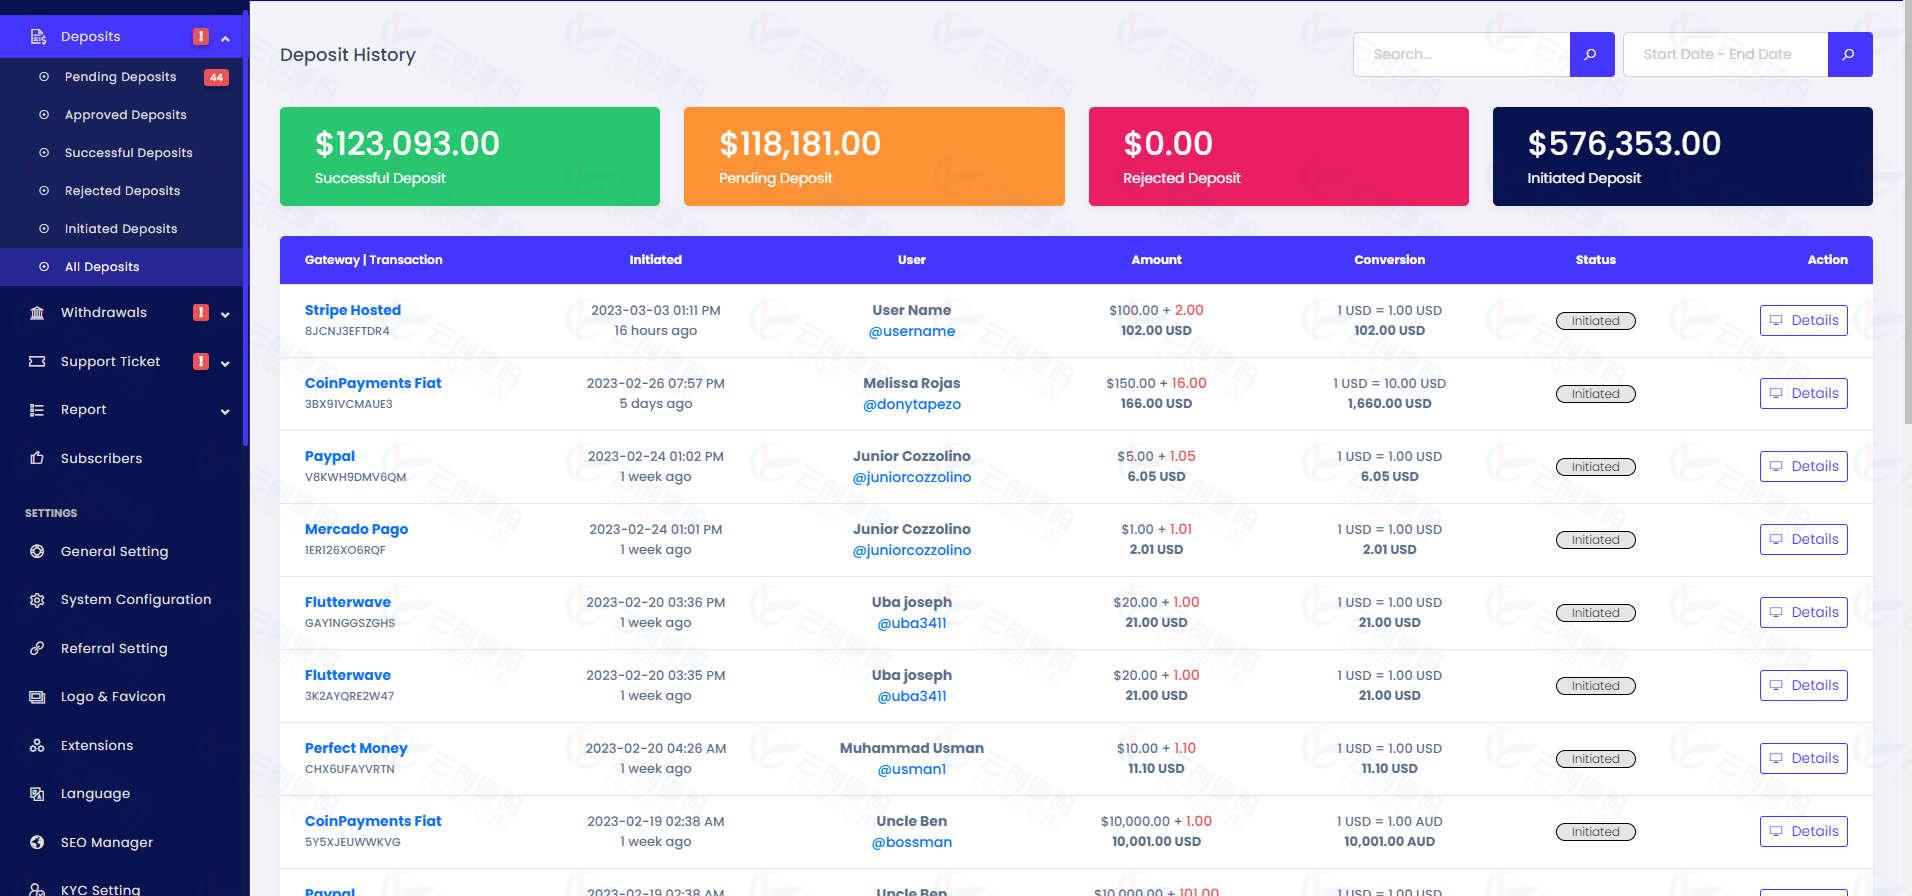Screen dimensions: 1912x896
Task: Click the Initiated status badge for Stripe Hosted
Action: pyautogui.click(x=1595, y=321)
